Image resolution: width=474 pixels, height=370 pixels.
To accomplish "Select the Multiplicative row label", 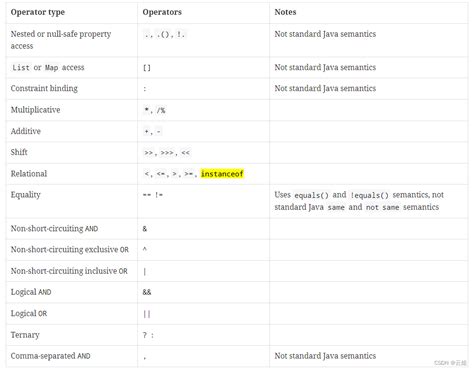I will (35, 110).
